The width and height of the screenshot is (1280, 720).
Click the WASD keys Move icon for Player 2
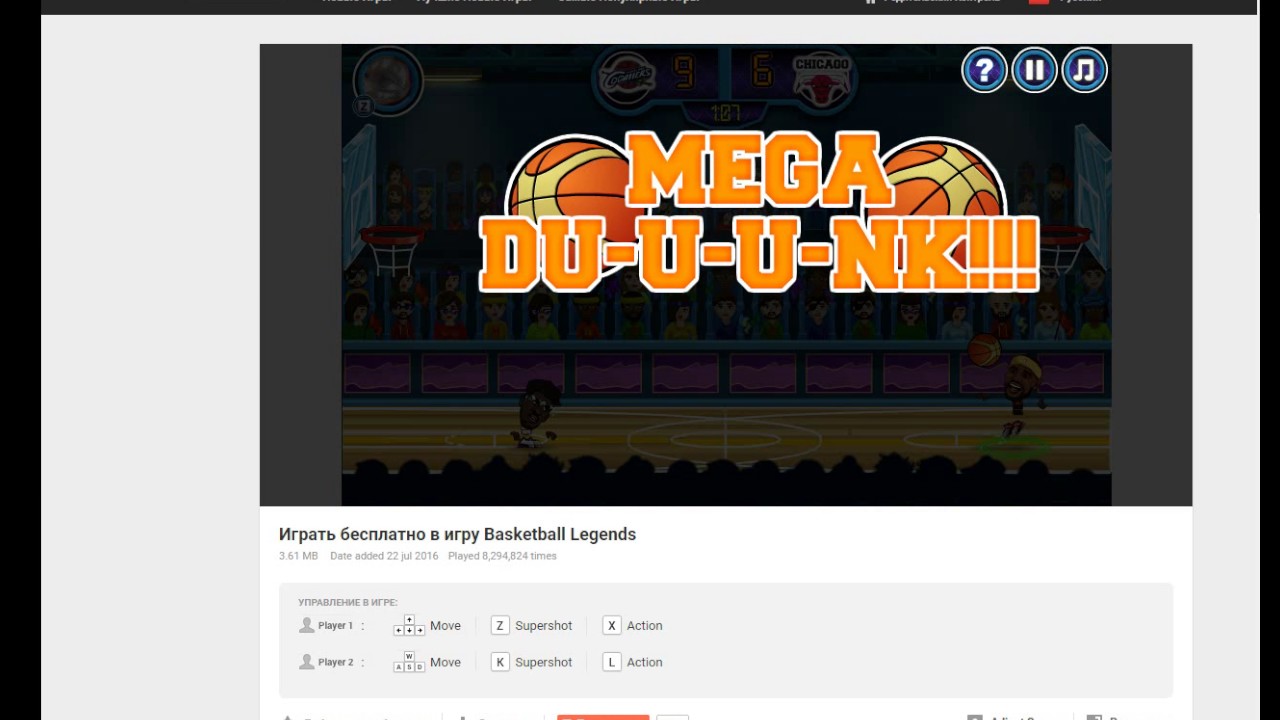(x=409, y=662)
